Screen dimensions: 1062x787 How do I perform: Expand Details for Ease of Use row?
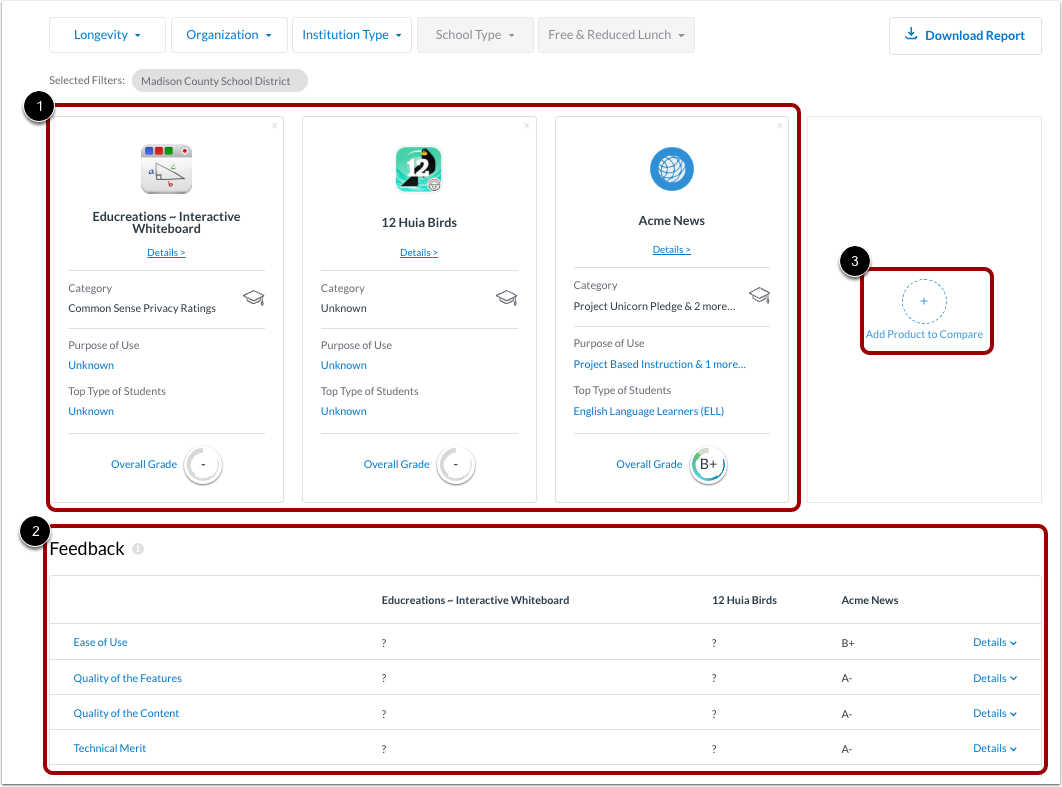click(994, 642)
